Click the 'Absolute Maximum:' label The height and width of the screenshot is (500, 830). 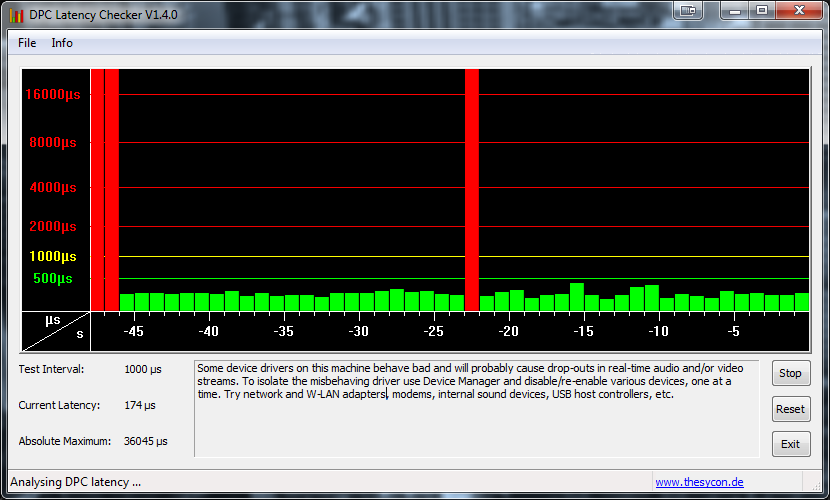[65, 441]
